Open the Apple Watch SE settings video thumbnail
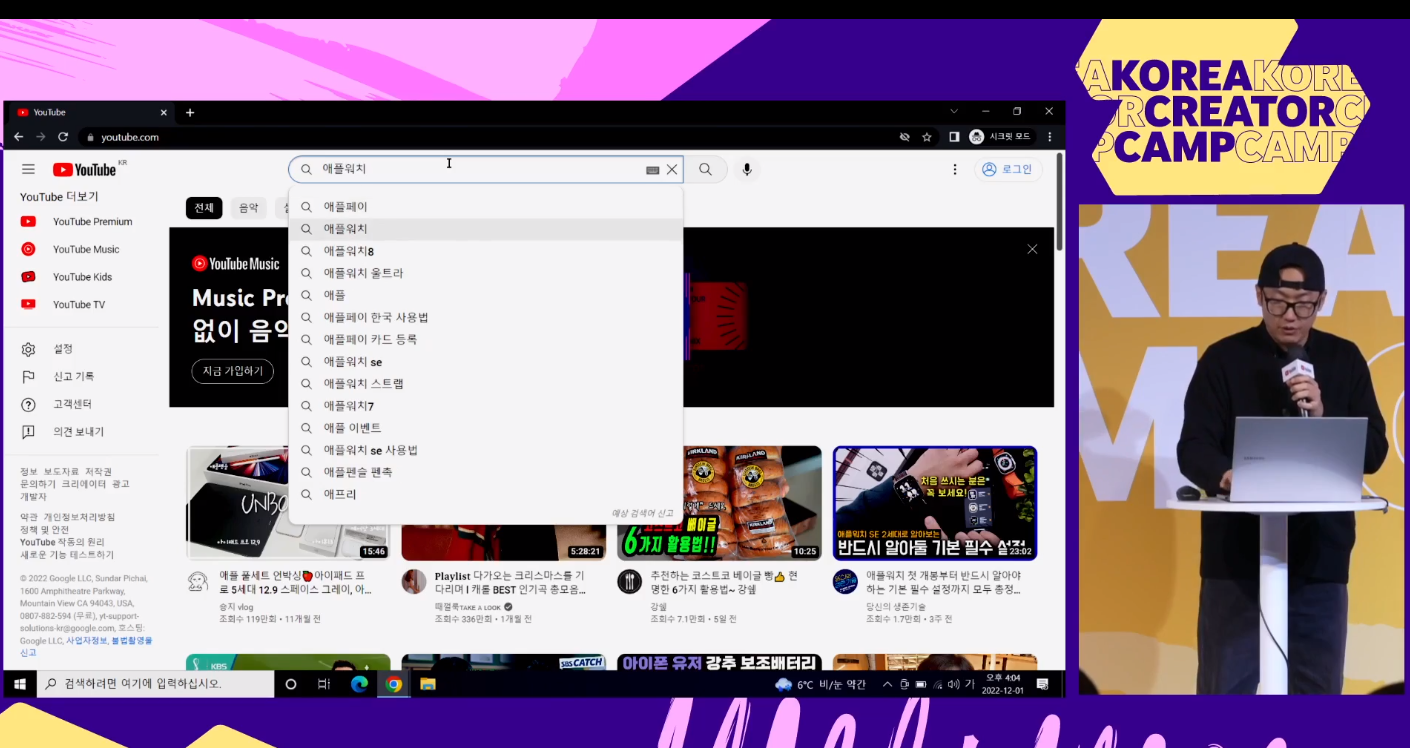The height and width of the screenshot is (748, 1410). [935, 503]
